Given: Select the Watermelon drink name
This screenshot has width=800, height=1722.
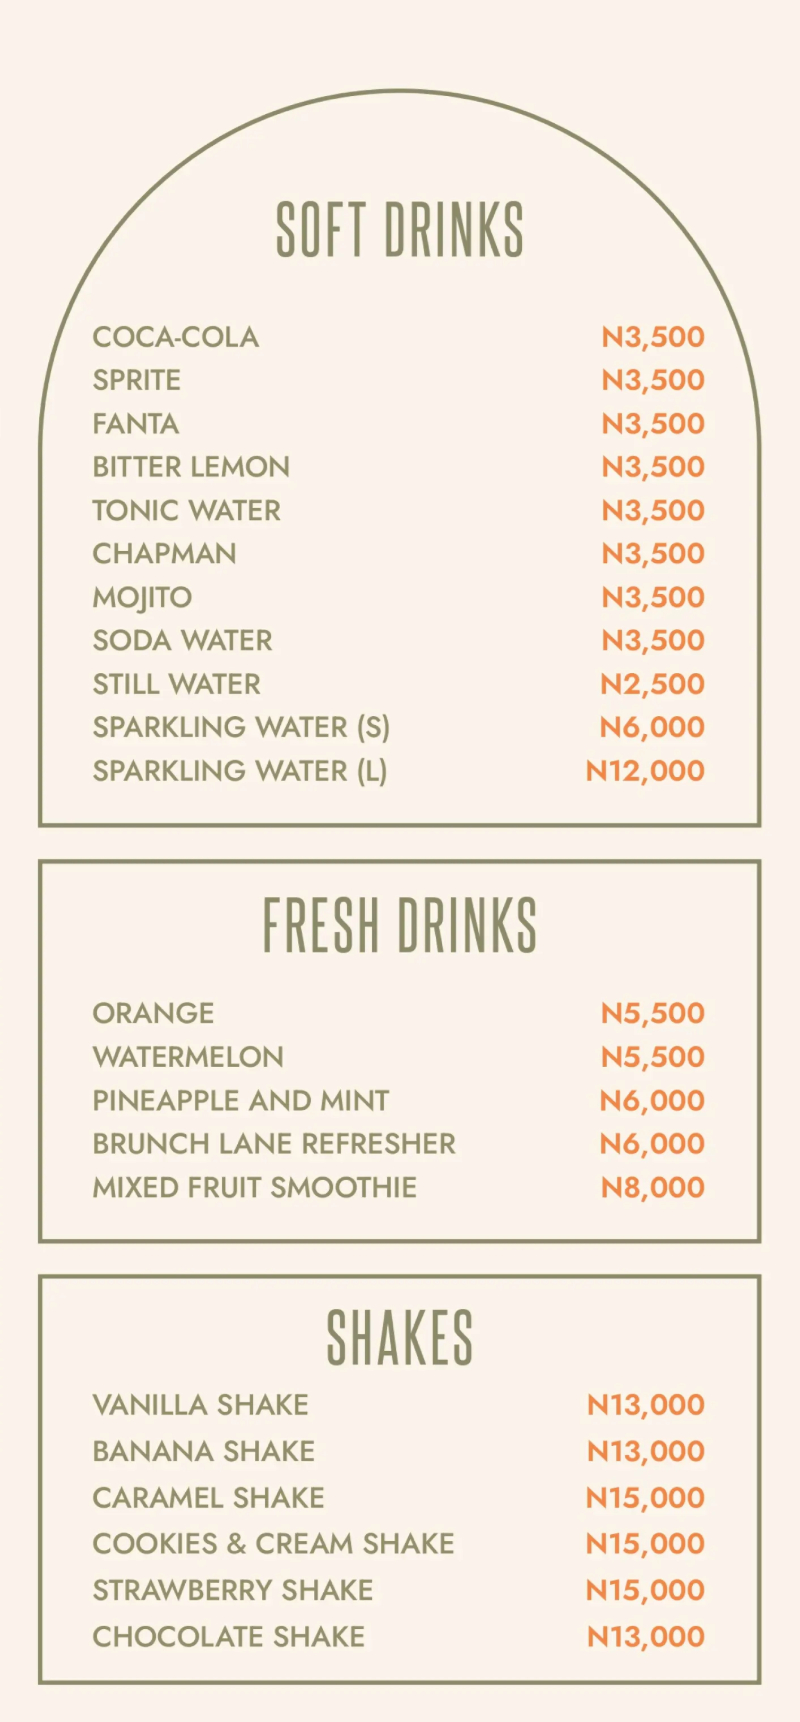Looking at the screenshot, I should (188, 1057).
